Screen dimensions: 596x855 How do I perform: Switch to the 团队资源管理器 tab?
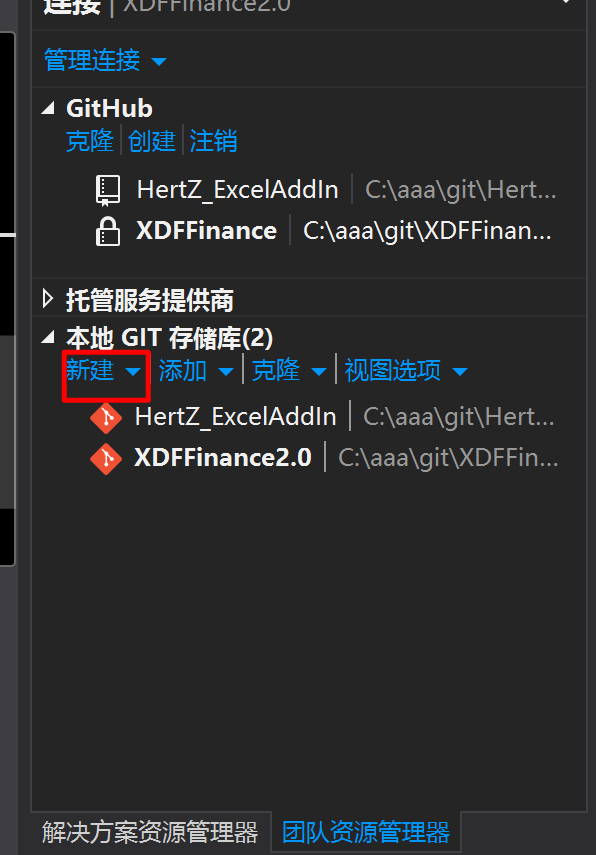[366, 832]
